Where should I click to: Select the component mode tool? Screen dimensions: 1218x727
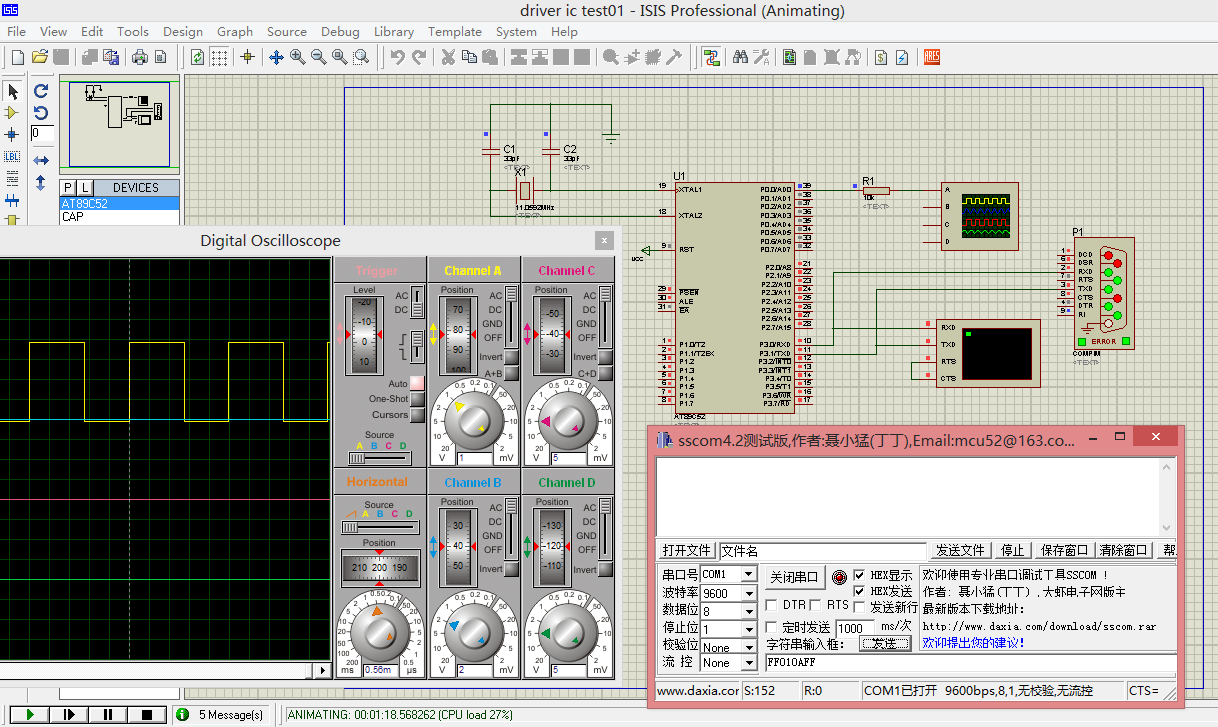point(12,113)
